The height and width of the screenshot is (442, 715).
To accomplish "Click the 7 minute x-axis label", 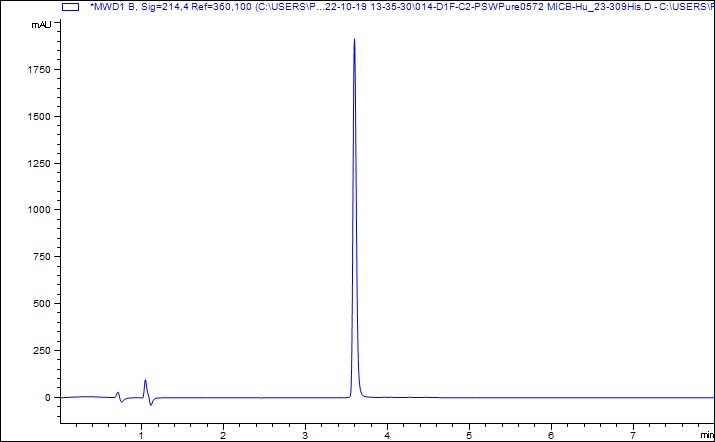I will pyautogui.click(x=633, y=435).
